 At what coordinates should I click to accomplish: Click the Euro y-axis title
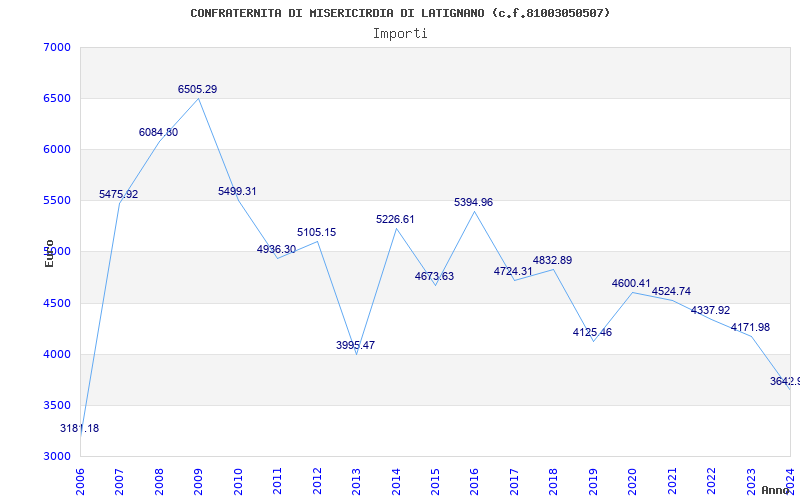(x=49, y=253)
